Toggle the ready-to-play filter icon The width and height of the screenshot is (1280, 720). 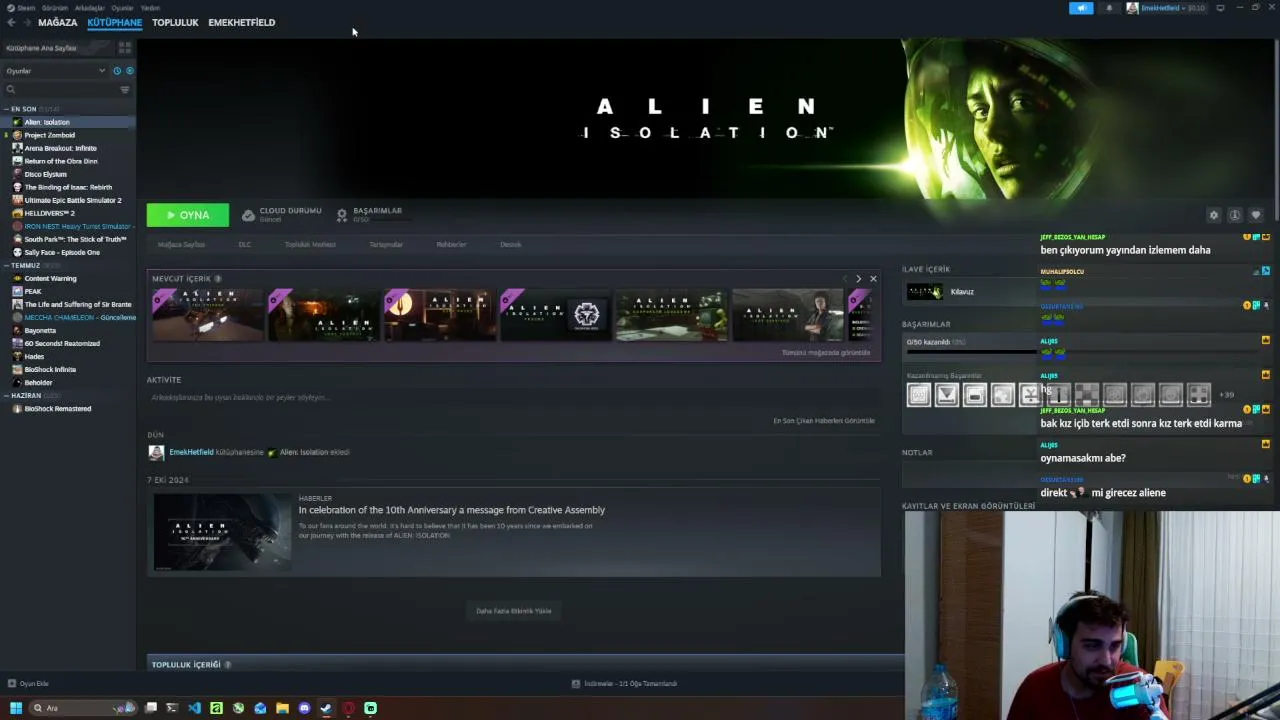[129, 71]
